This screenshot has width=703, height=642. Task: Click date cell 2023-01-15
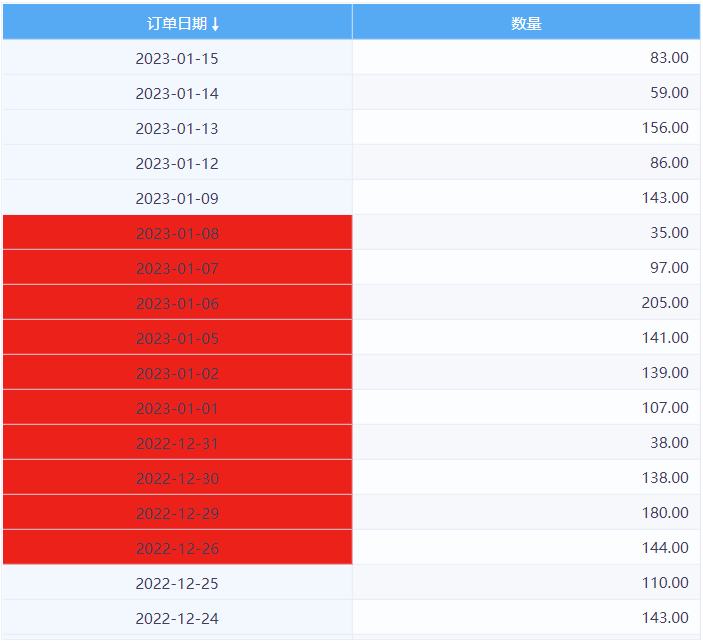pos(177,58)
